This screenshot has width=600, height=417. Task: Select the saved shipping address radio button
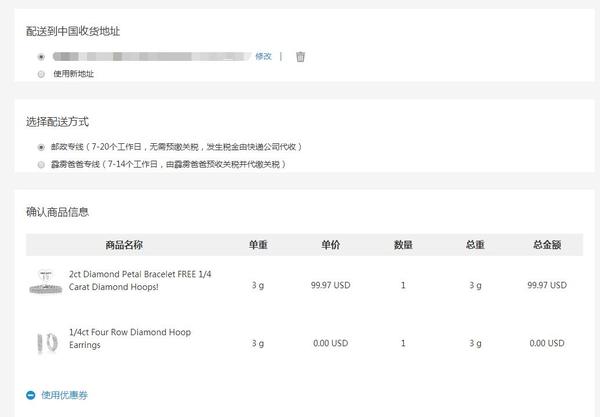(x=41, y=57)
